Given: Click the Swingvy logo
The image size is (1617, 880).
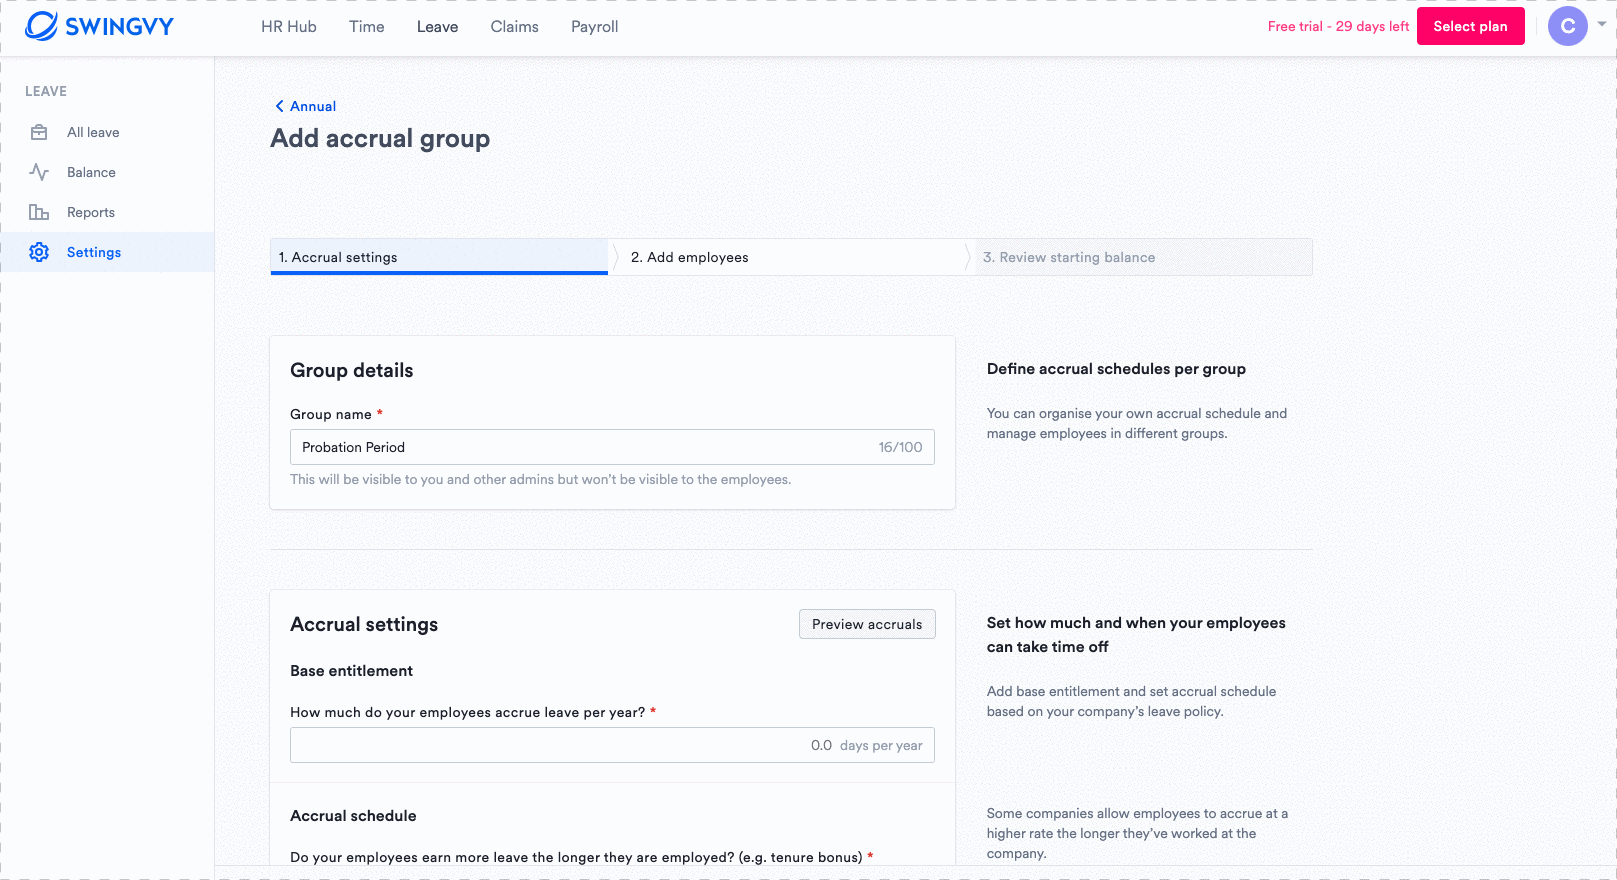Looking at the screenshot, I should pos(99,26).
